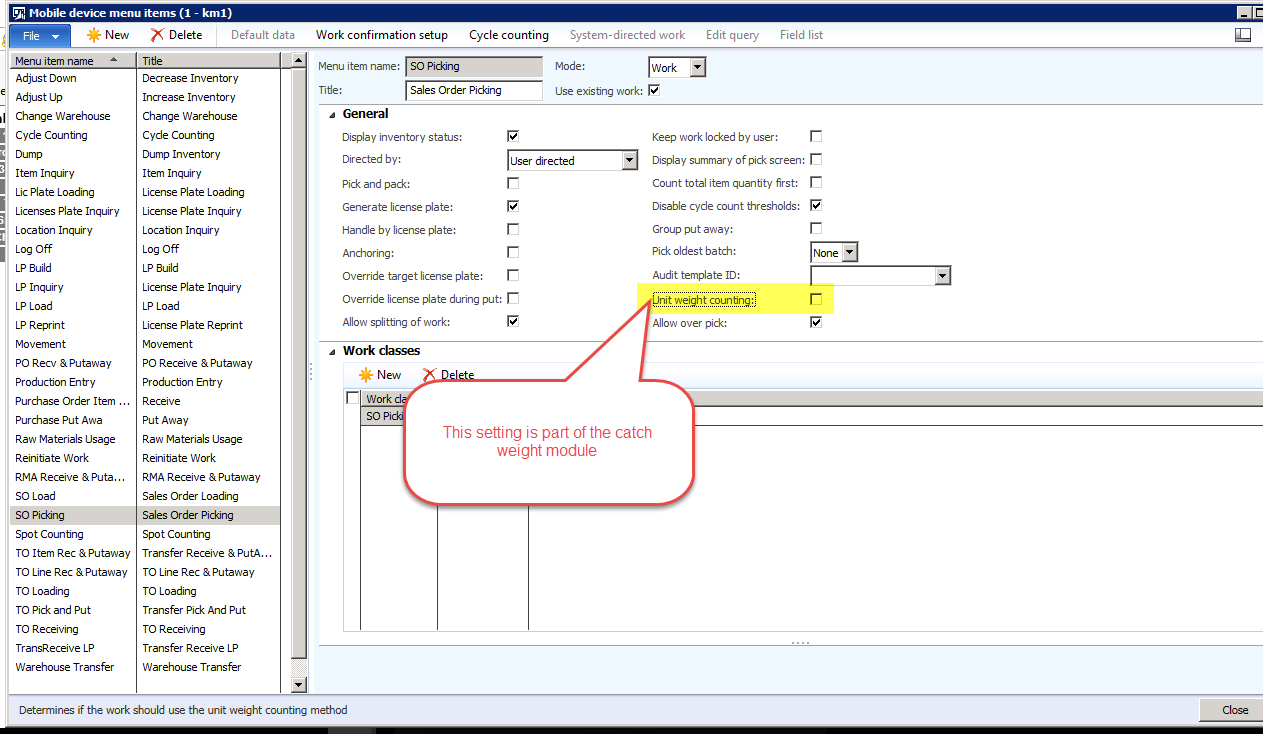Toggle Pick and pack checkbox
This screenshot has height=734, width=1263.
tap(513, 184)
